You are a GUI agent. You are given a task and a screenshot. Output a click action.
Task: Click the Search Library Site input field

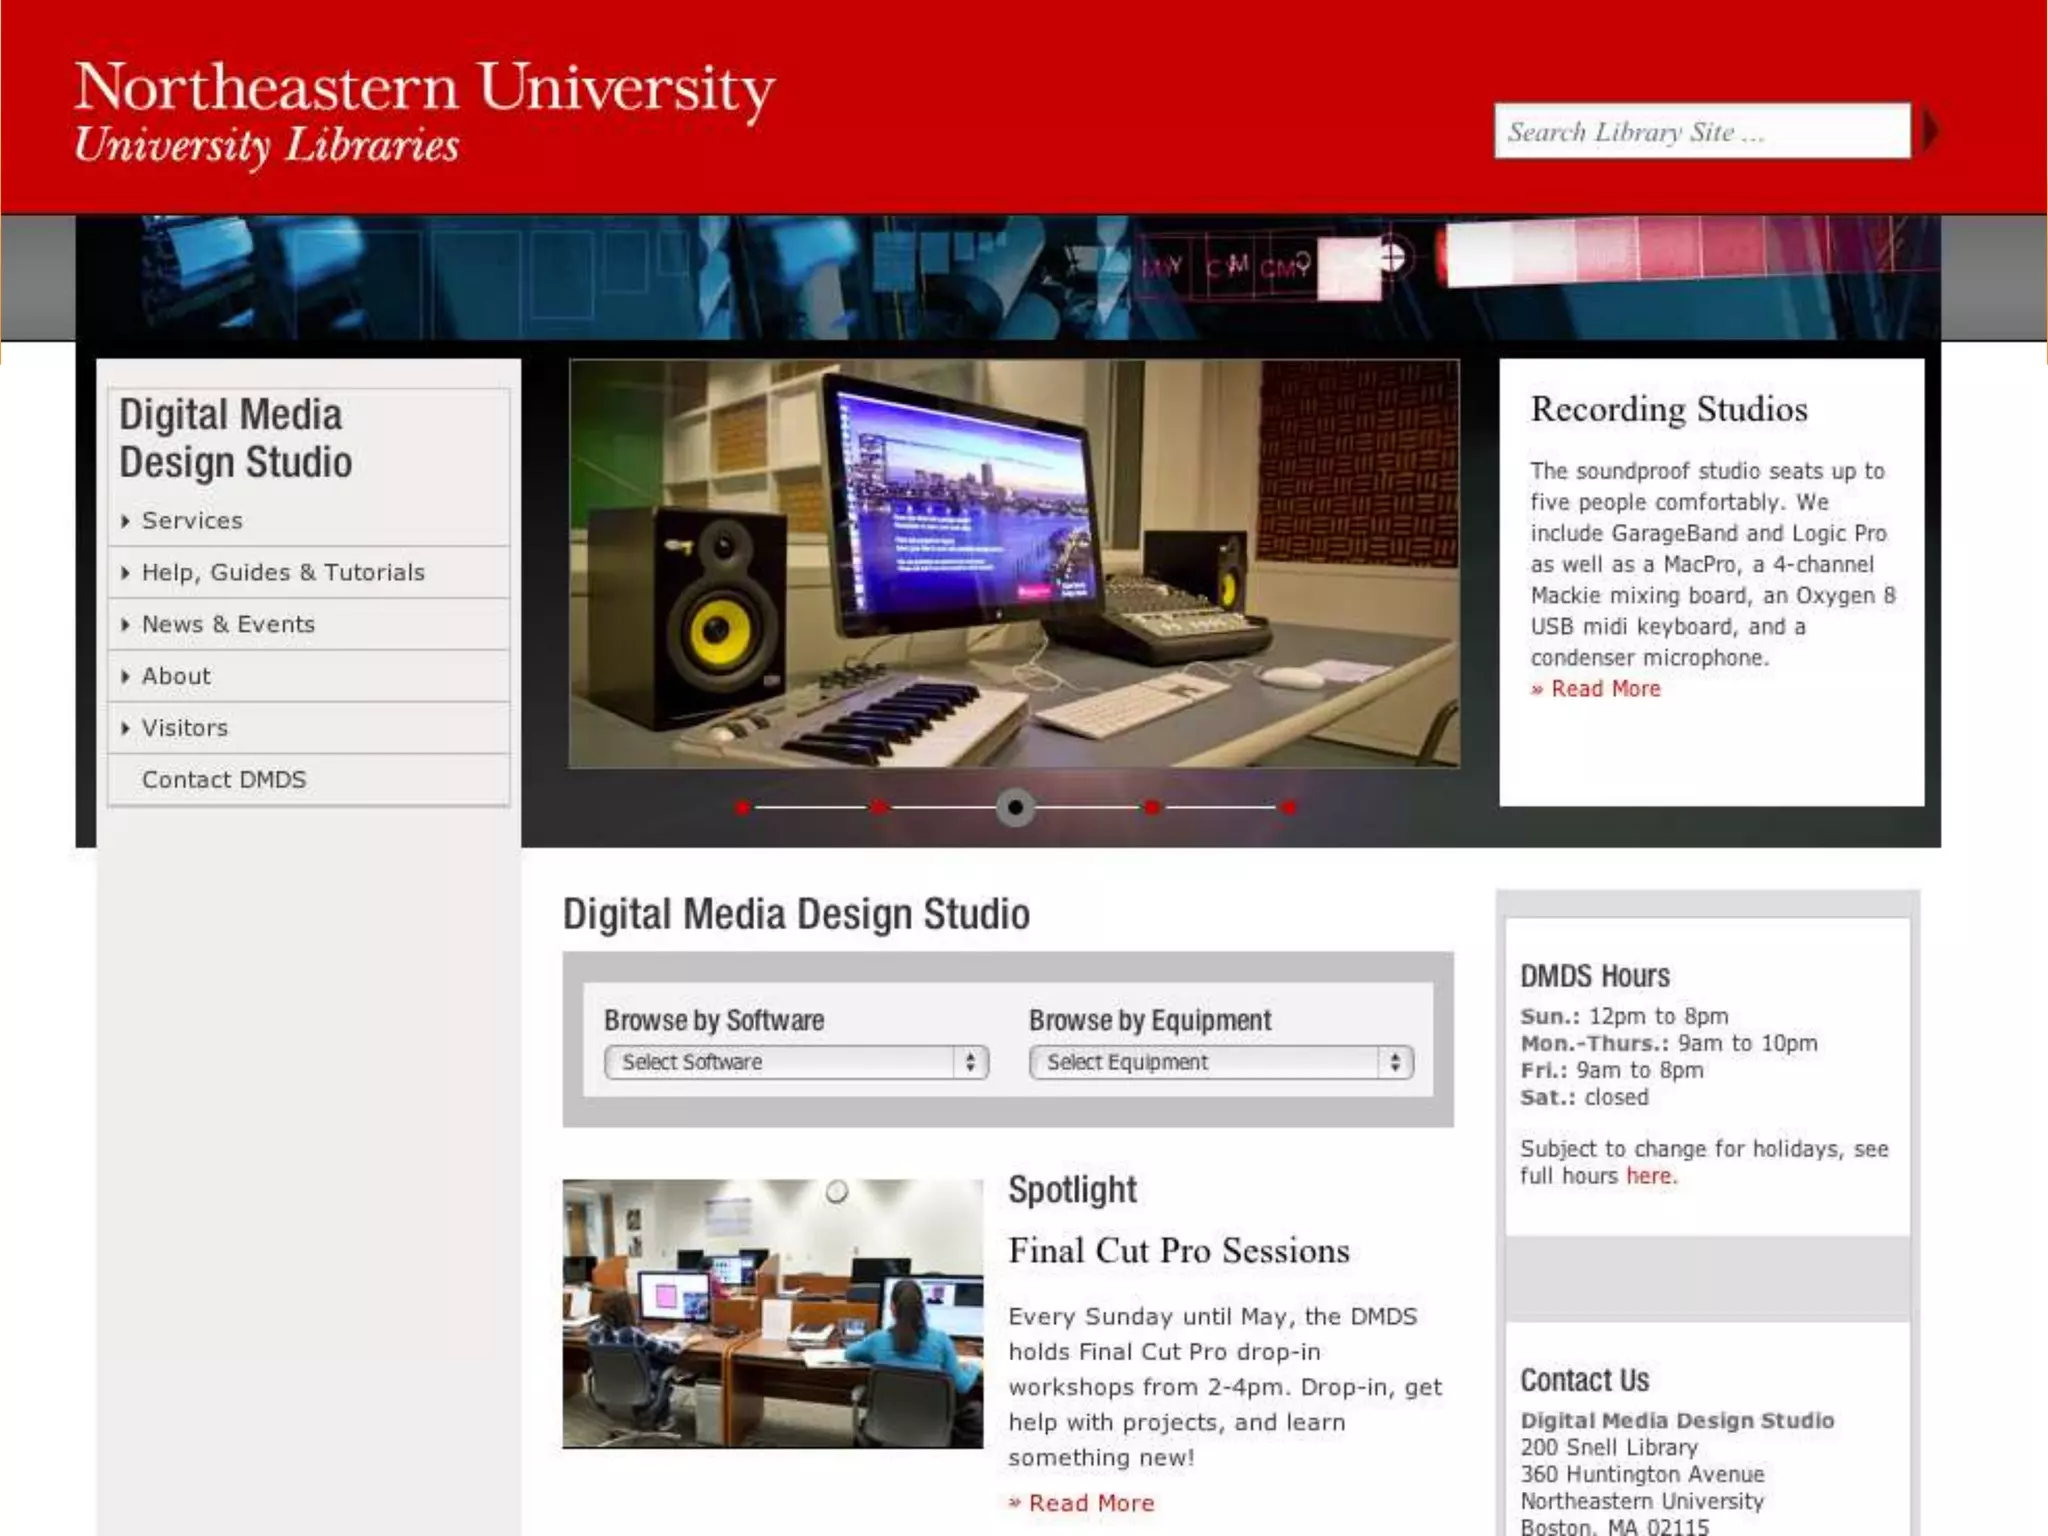point(1700,131)
